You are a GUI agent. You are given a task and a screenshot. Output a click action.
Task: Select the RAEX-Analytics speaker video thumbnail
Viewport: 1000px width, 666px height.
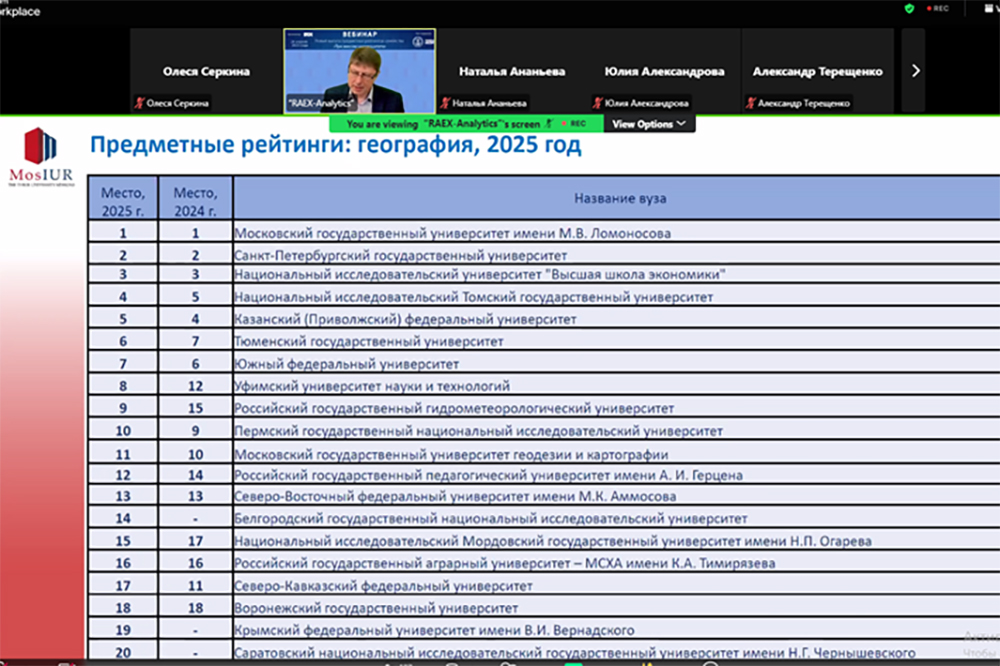tap(360, 71)
